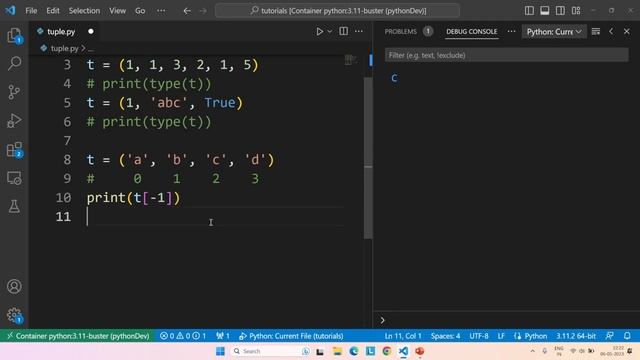Click the code line print(t[-1])

[133, 198]
